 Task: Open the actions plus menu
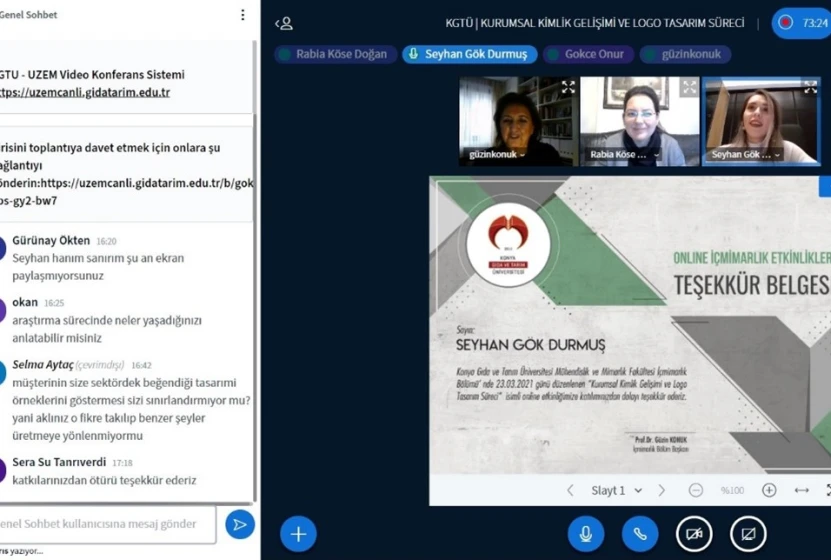[x=298, y=533]
